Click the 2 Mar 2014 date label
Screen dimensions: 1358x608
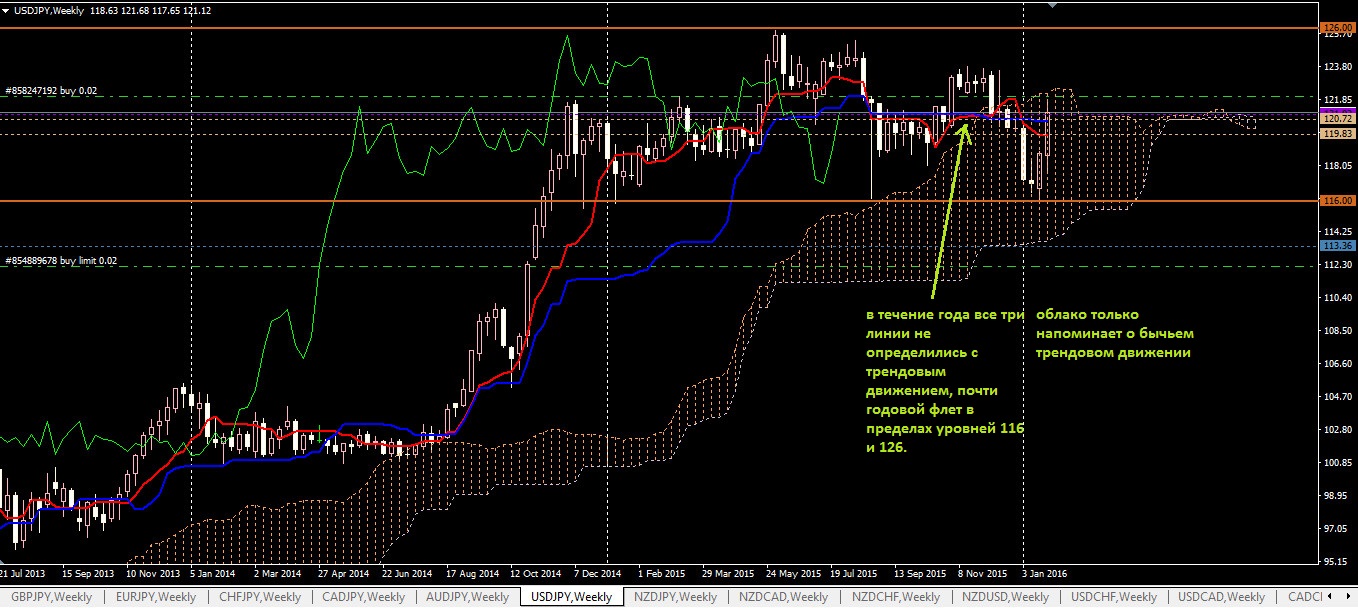click(x=277, y=575)
